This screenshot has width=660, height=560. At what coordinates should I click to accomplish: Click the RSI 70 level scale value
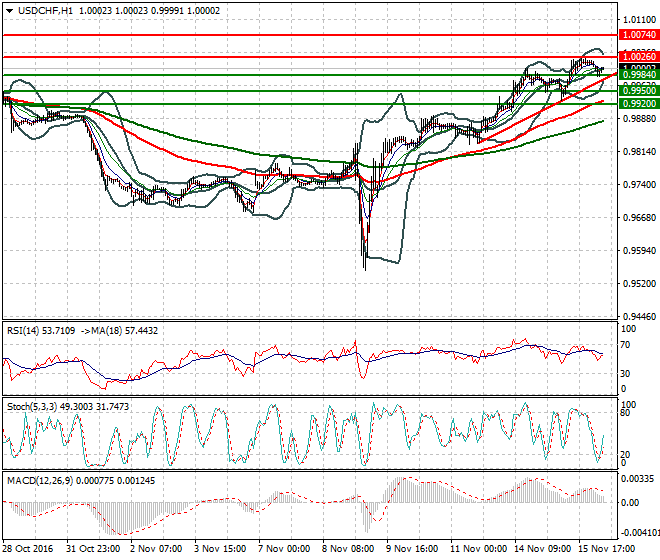[x=627, y=345]
